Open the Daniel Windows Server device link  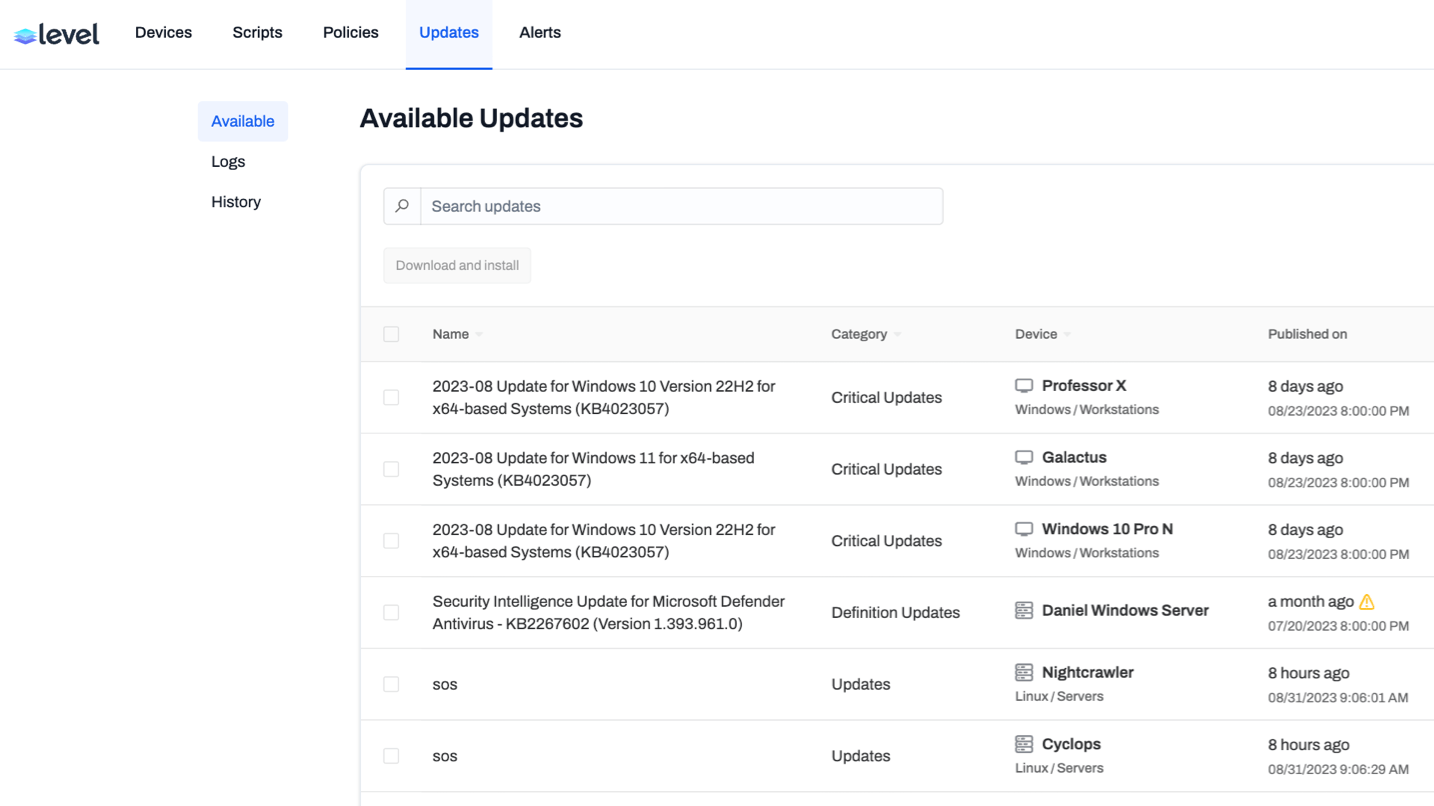coord(1125,611)
